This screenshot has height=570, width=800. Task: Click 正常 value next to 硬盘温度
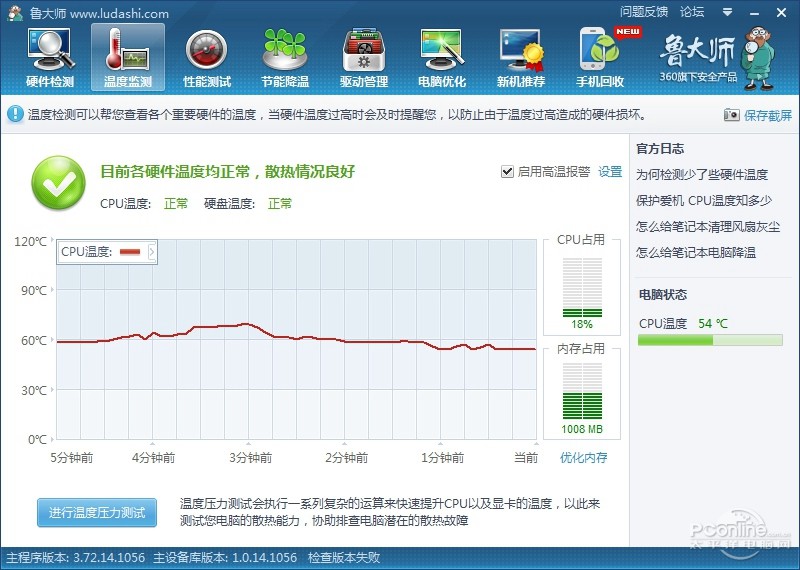pyautogui.click(x=280, y=204)
